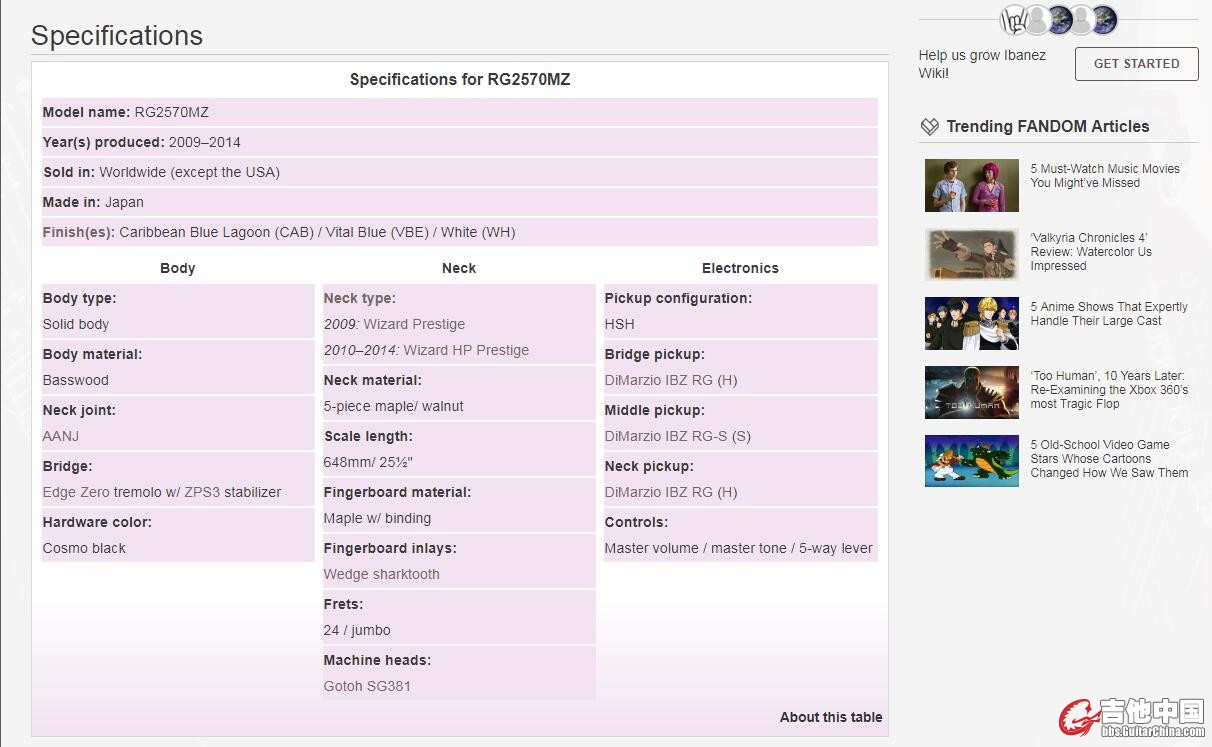Open the Edge Zero bridge link
This screenshot has width=1212, height=747.
(x=76, y=492)
